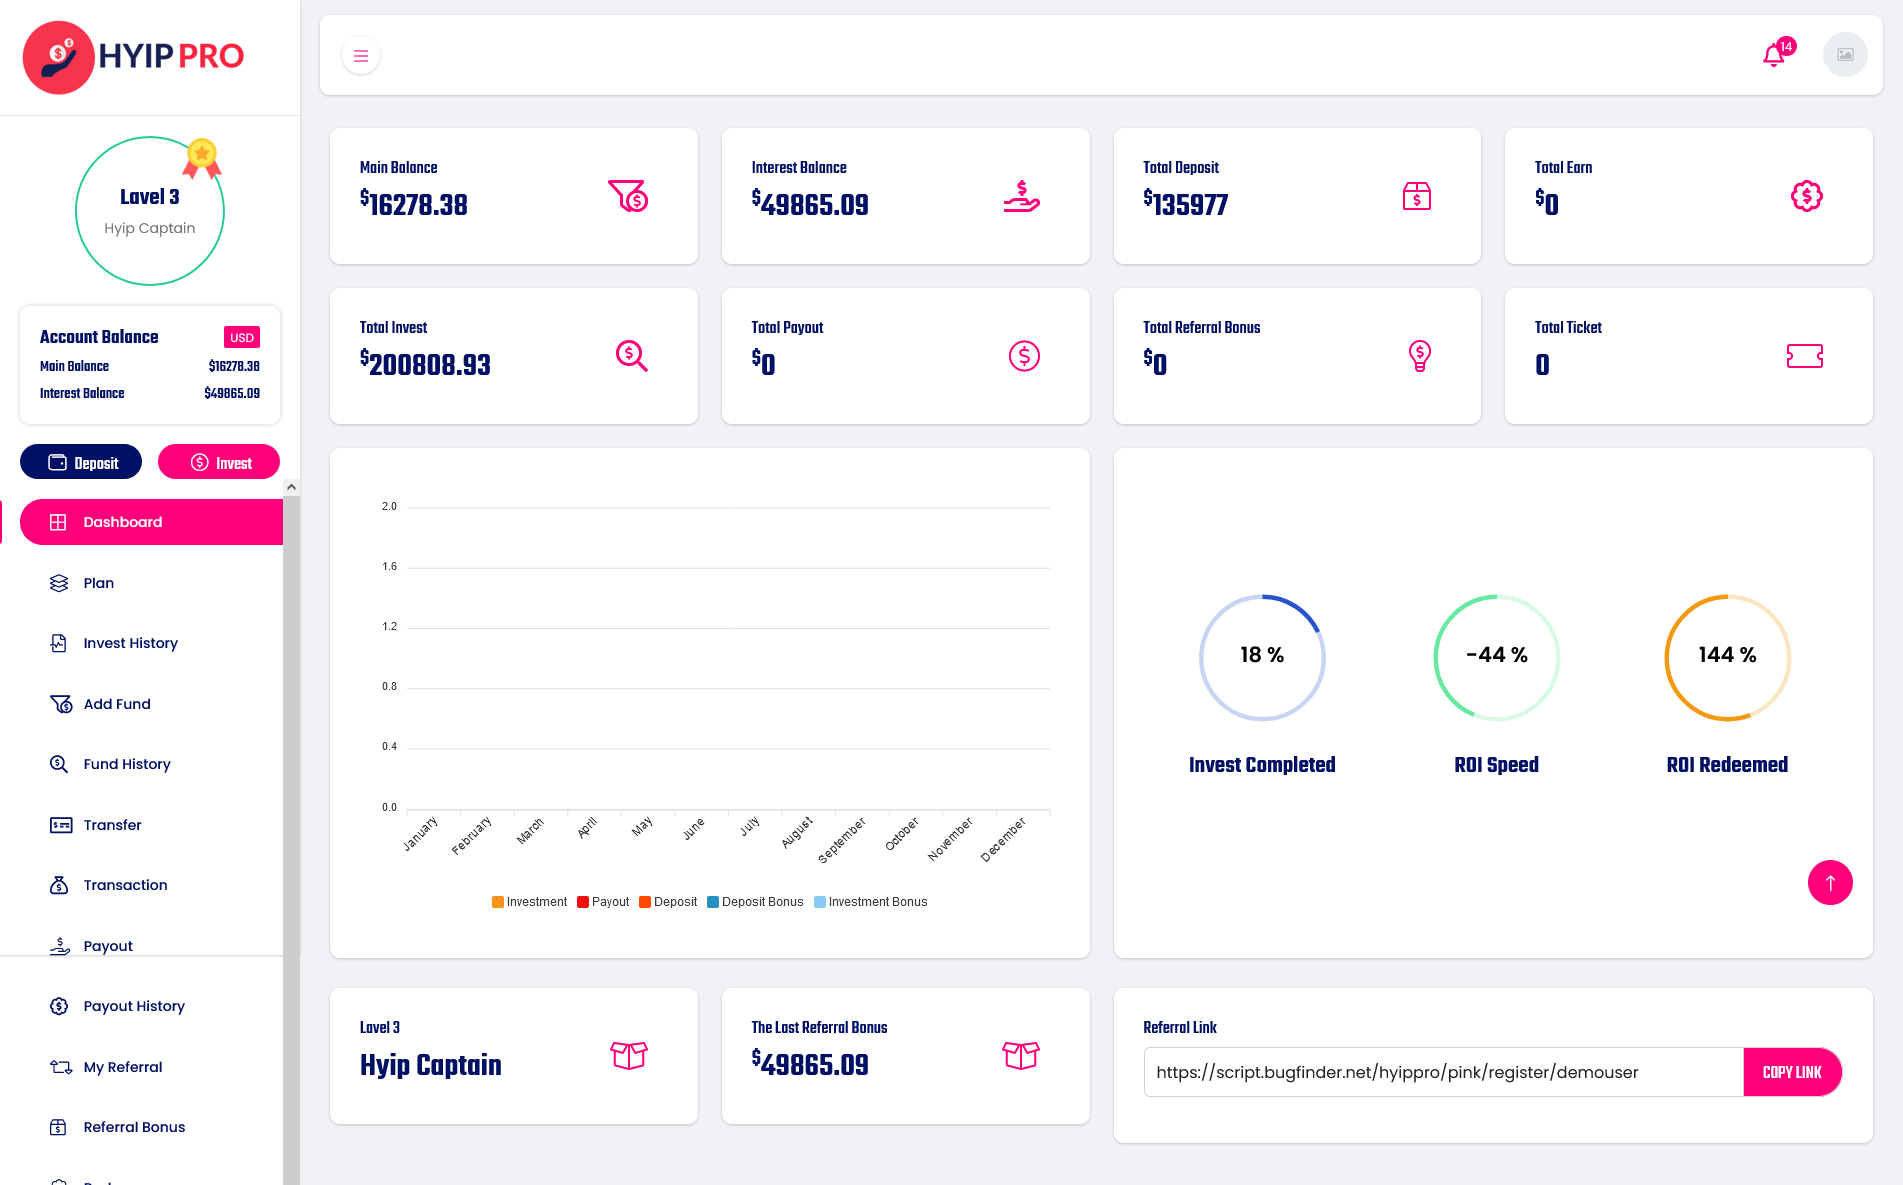
Task: Open Payout via the hand icon
Action: [x=59, y=945]
